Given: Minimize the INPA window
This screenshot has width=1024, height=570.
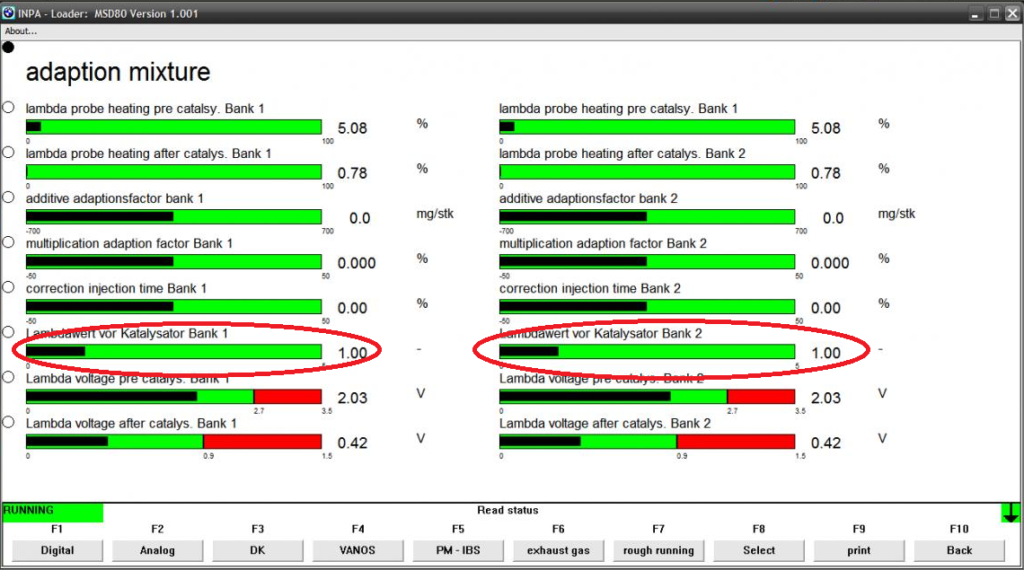Looking at the screenshot, I should (x=975, y=13).
